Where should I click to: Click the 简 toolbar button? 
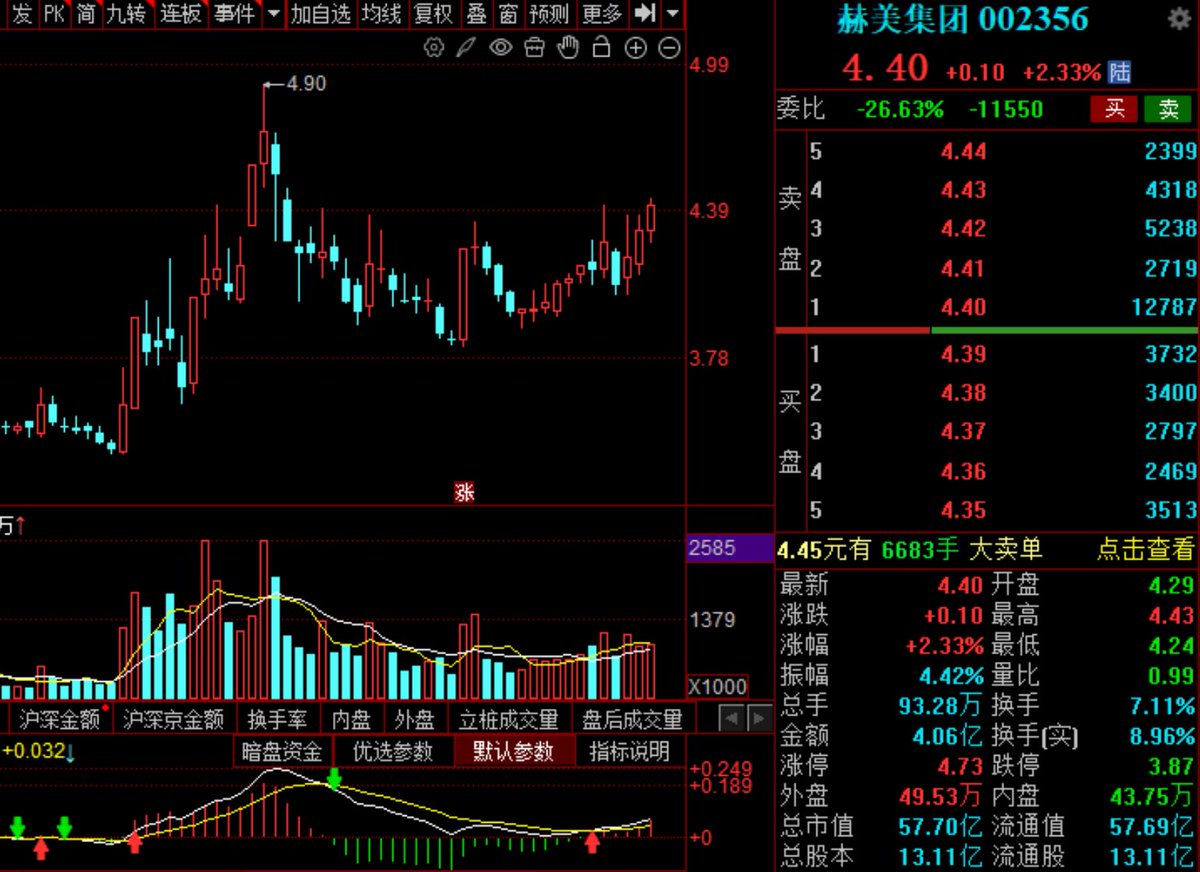click(87, 14)
